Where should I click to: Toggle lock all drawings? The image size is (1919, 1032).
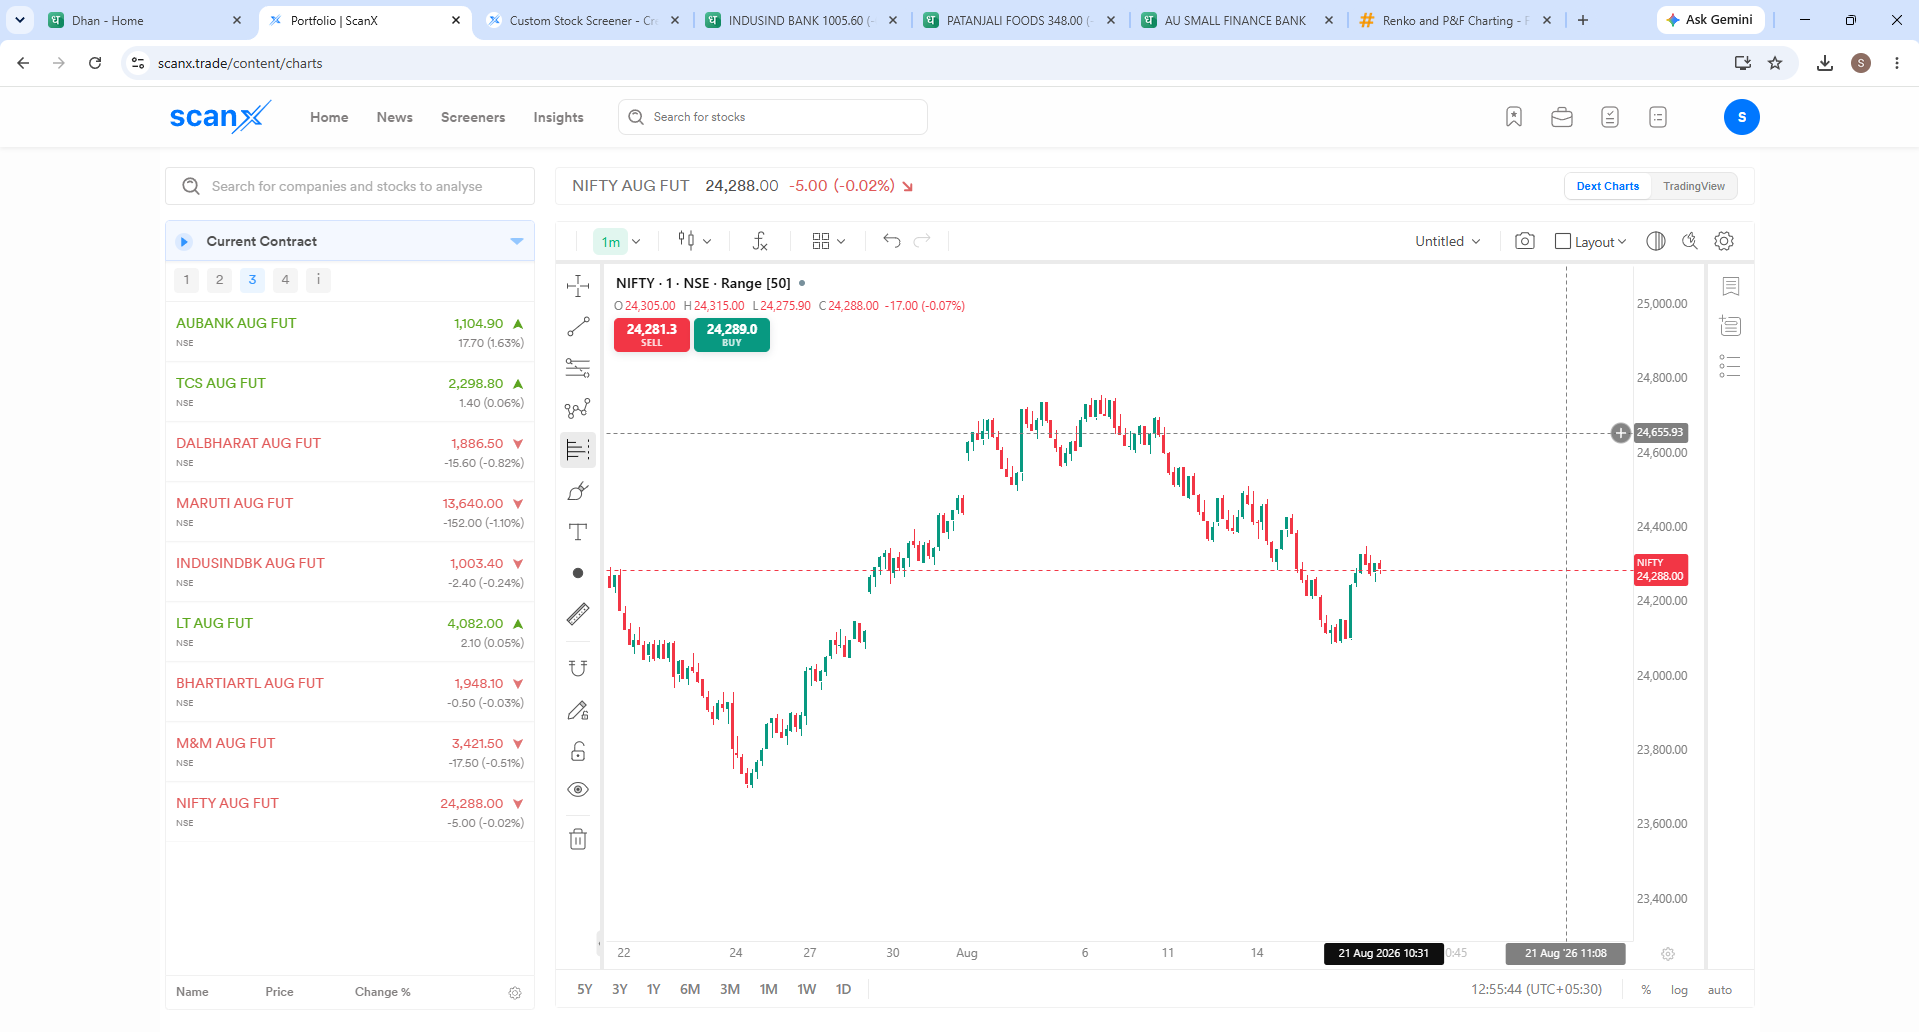(578, 751)
